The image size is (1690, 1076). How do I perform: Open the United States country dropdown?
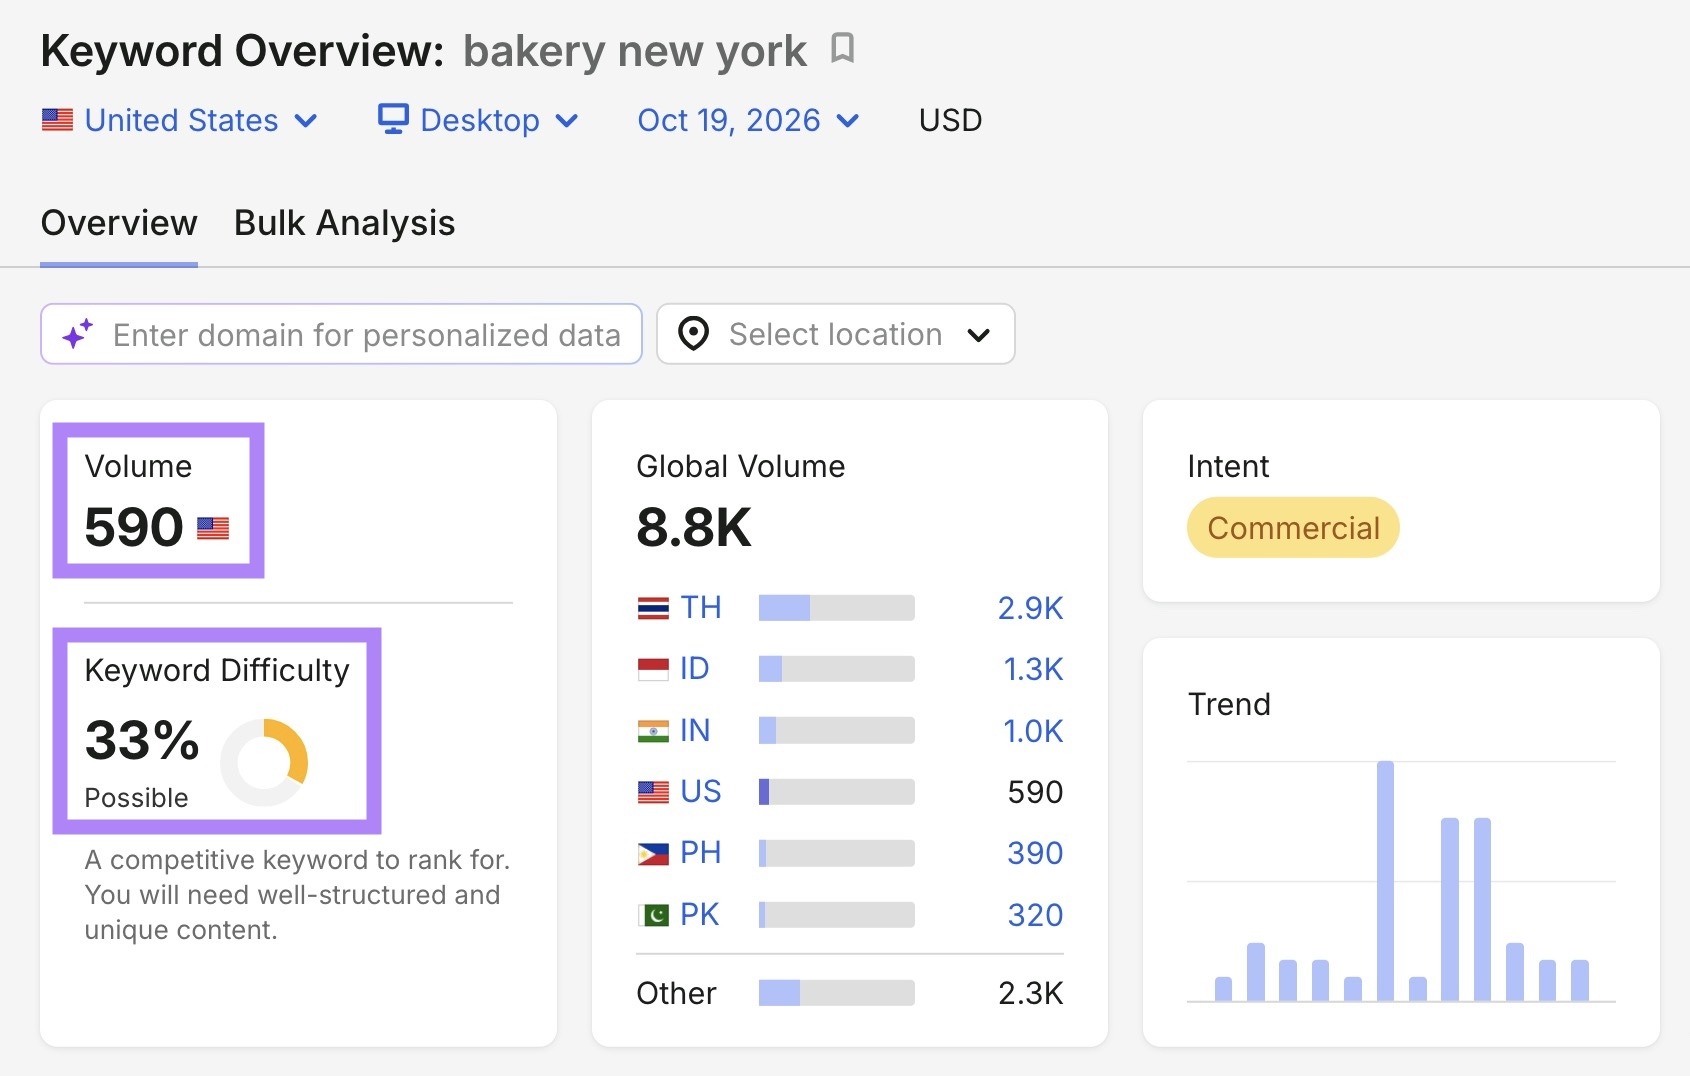click(x=180, y=120)
